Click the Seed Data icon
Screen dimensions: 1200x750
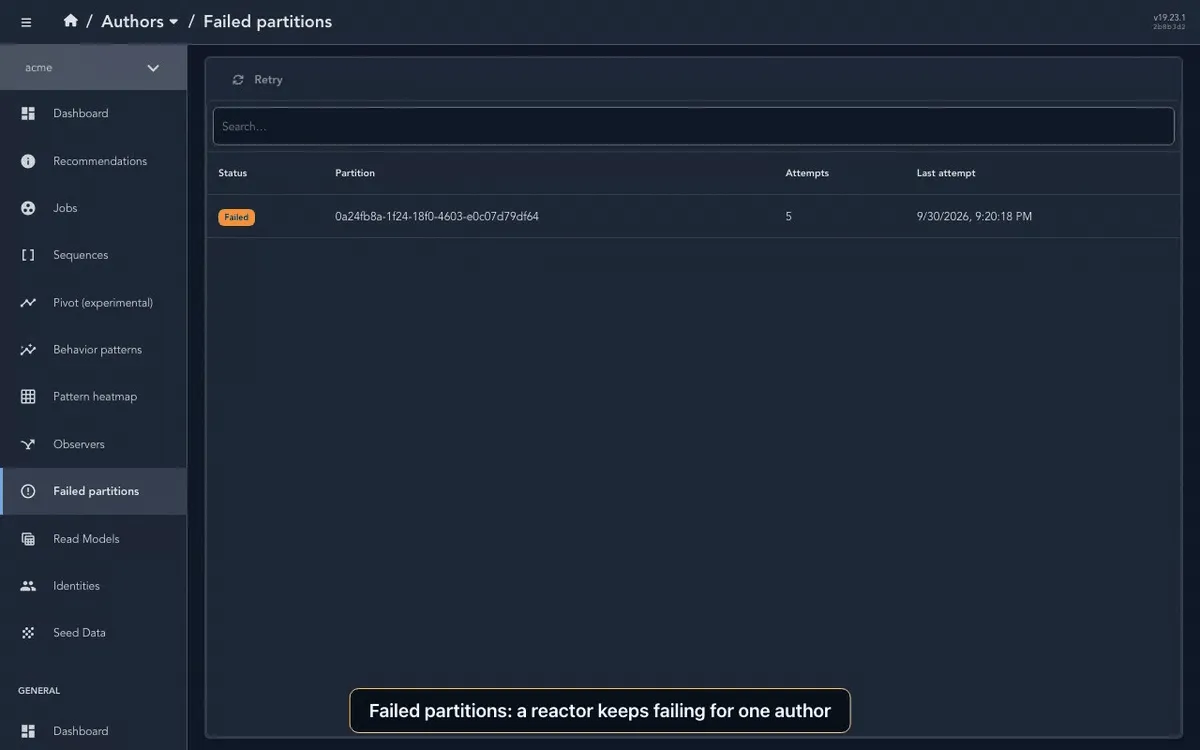[x=28, y=633]
